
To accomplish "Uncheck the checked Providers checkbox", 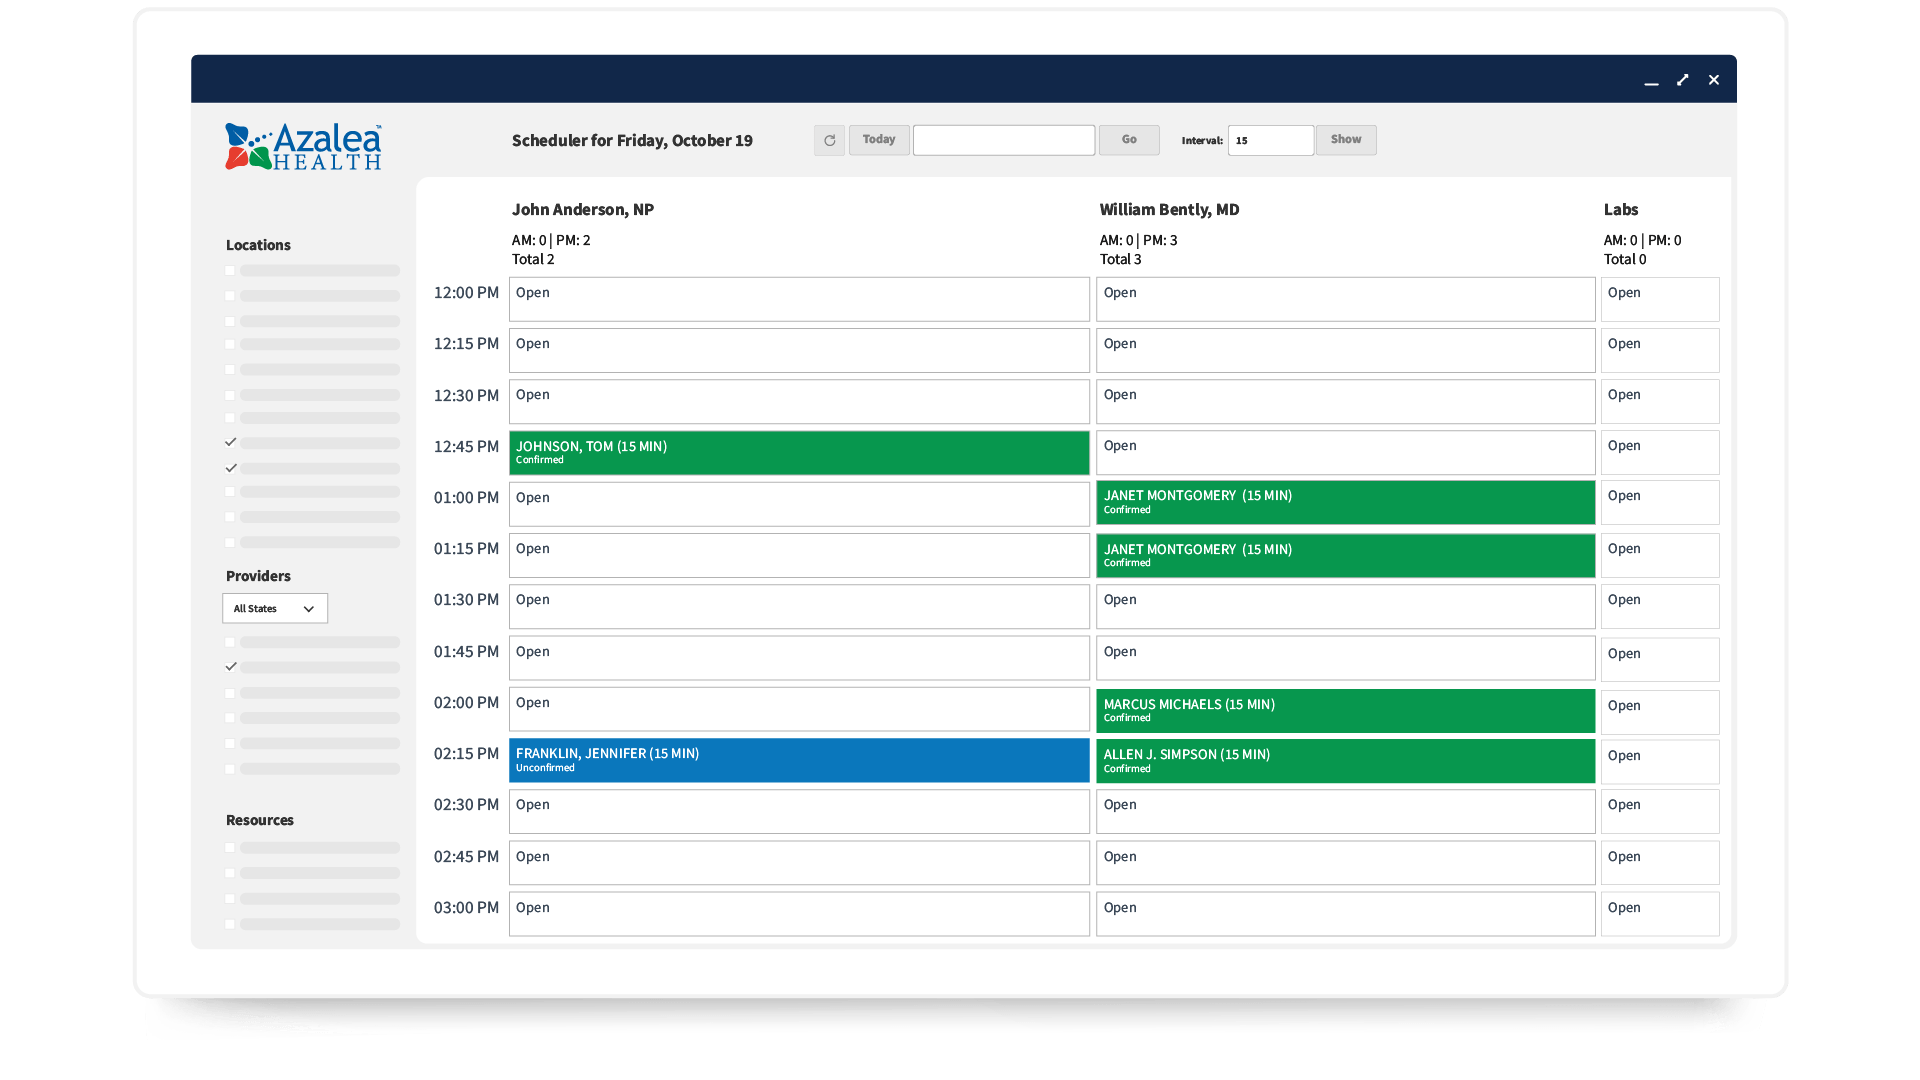I will (231, 667).
